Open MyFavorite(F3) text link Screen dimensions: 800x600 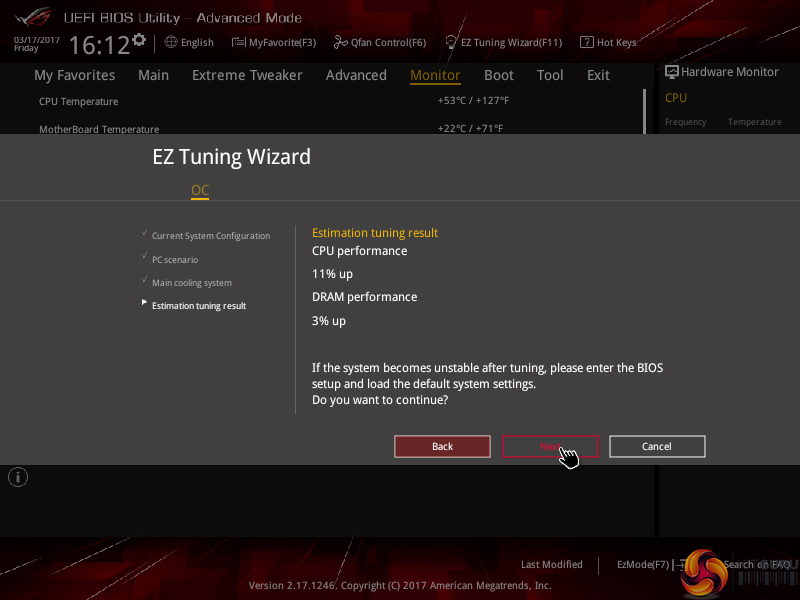coord(282,42)
